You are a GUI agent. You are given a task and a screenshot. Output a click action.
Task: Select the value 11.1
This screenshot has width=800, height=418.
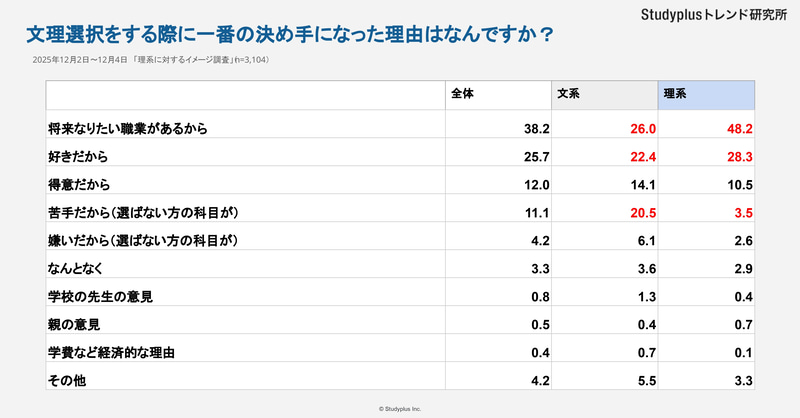pos(537,213)
